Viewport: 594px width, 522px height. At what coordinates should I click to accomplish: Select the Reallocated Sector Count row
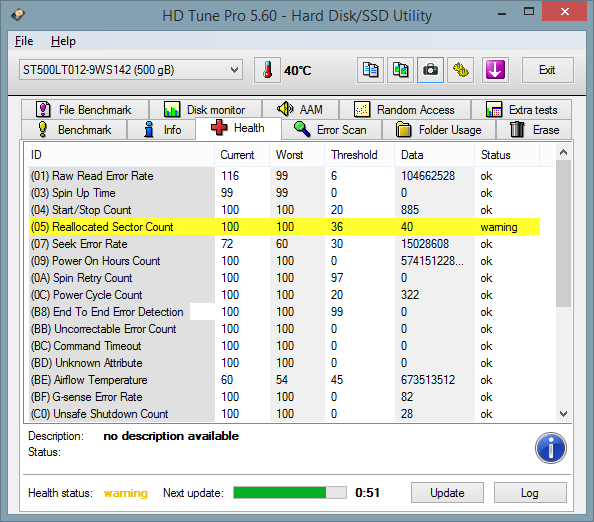coord(284,227)
